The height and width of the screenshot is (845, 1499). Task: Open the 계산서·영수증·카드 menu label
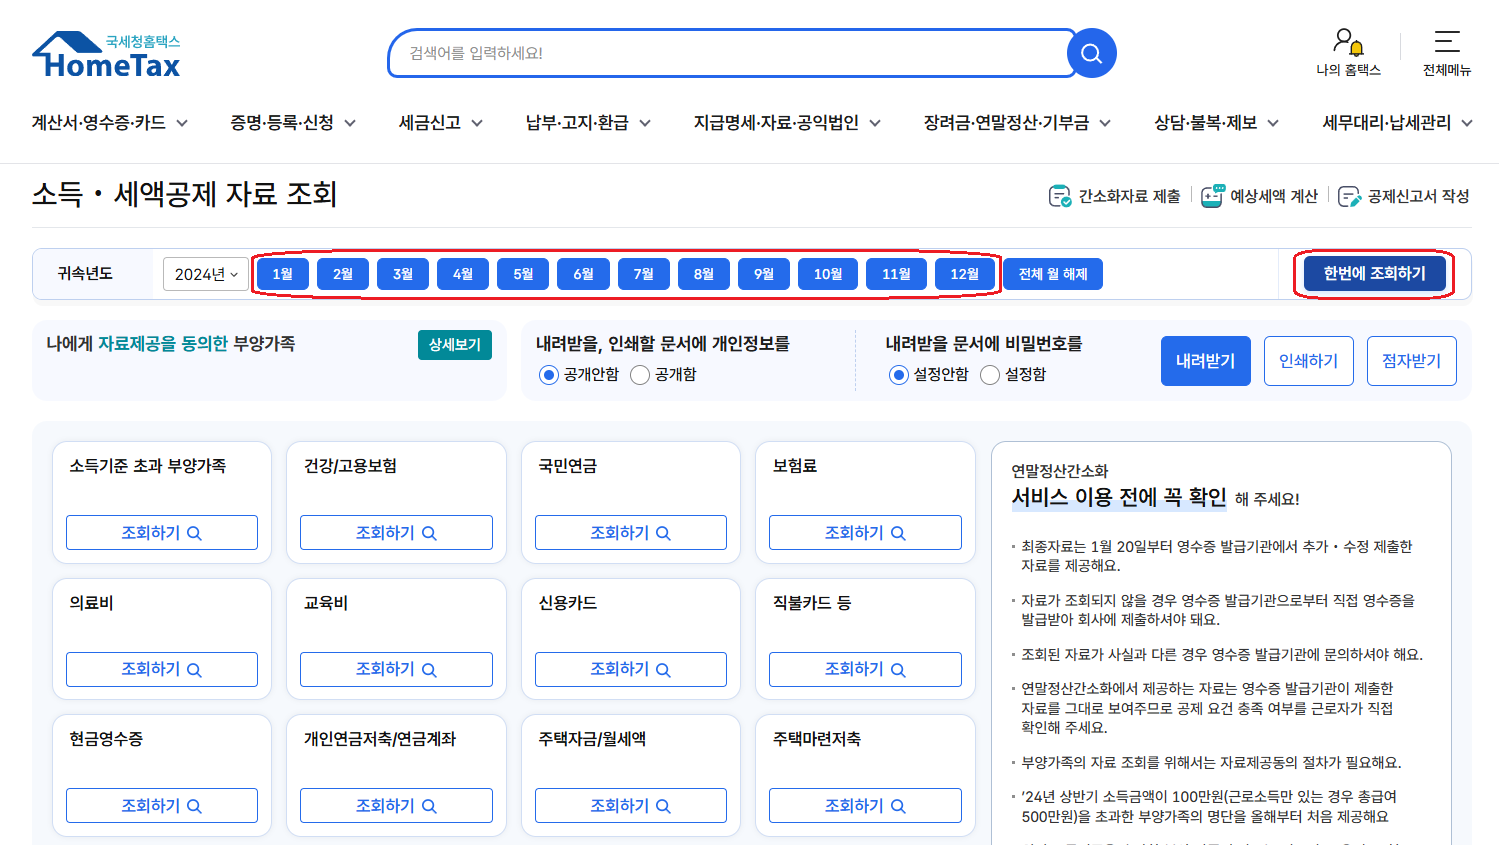pos(99,122)
